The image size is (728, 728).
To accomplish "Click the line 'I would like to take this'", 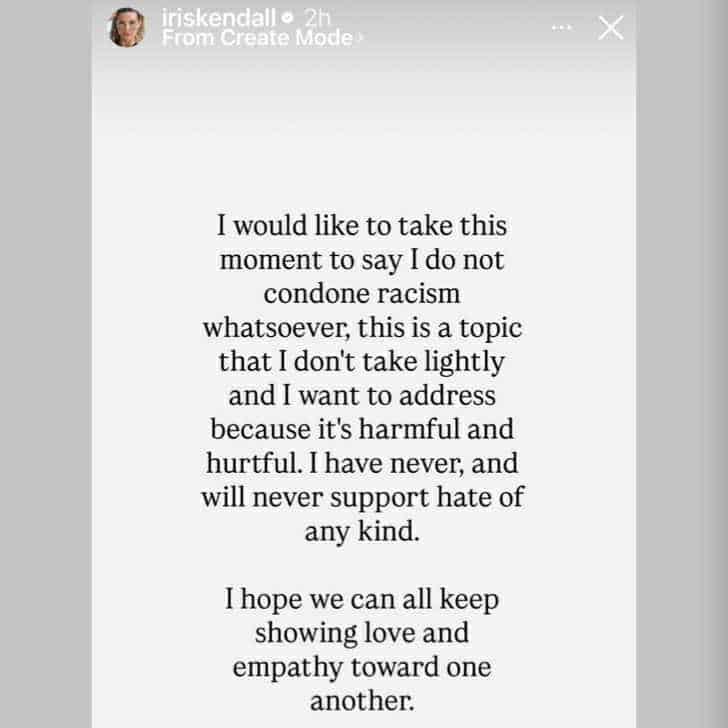I will (362, 226).
